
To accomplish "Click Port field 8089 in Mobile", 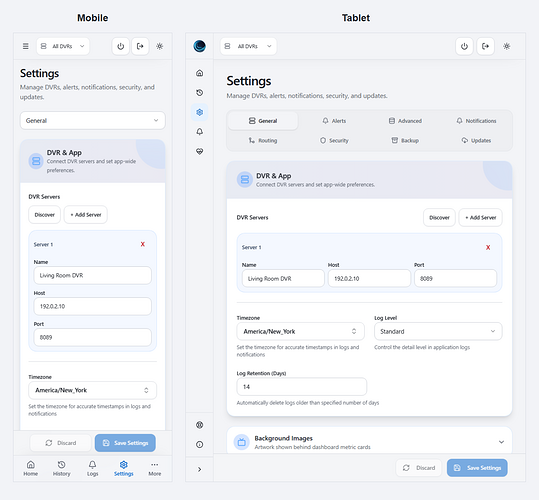I will 92,337.
